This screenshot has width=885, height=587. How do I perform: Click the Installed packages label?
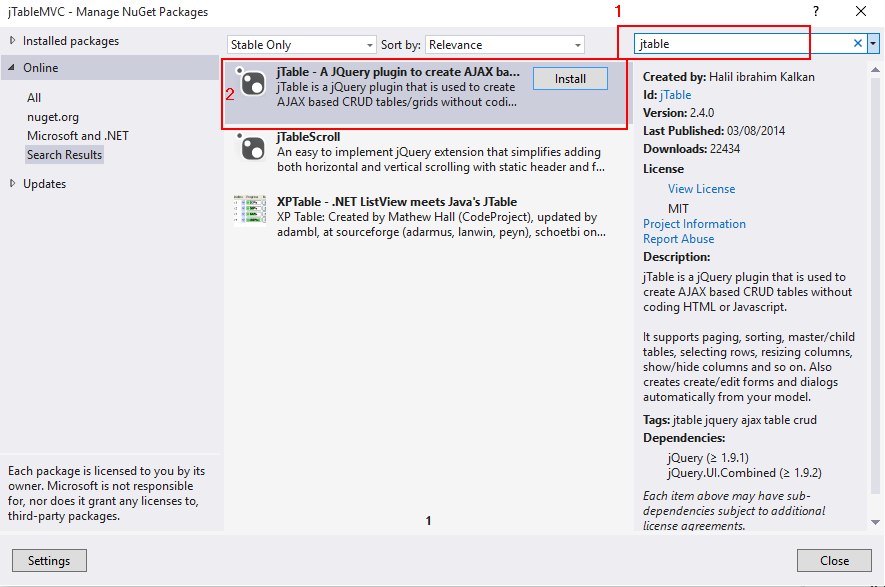coord(71,41)
